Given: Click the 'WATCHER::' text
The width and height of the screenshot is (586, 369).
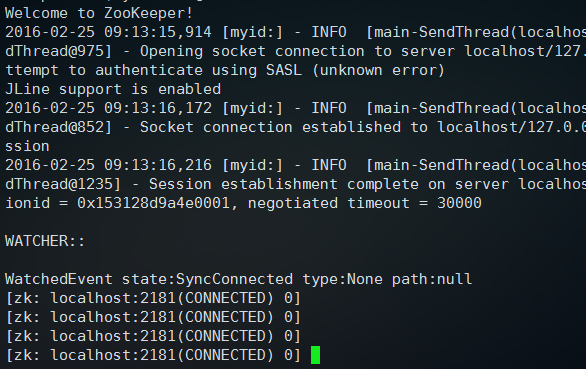Looking at the screenshot, I should [45, 241].
